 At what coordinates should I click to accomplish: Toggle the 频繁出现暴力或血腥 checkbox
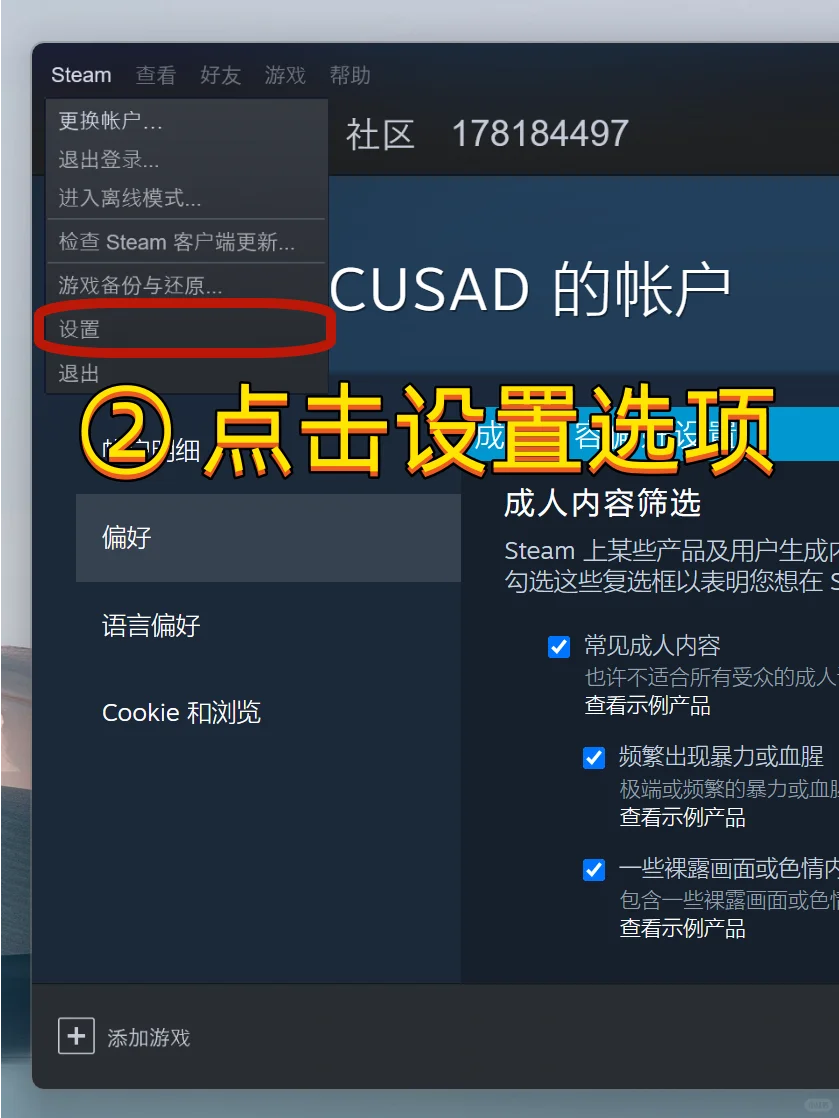click(x=594, y=757)
